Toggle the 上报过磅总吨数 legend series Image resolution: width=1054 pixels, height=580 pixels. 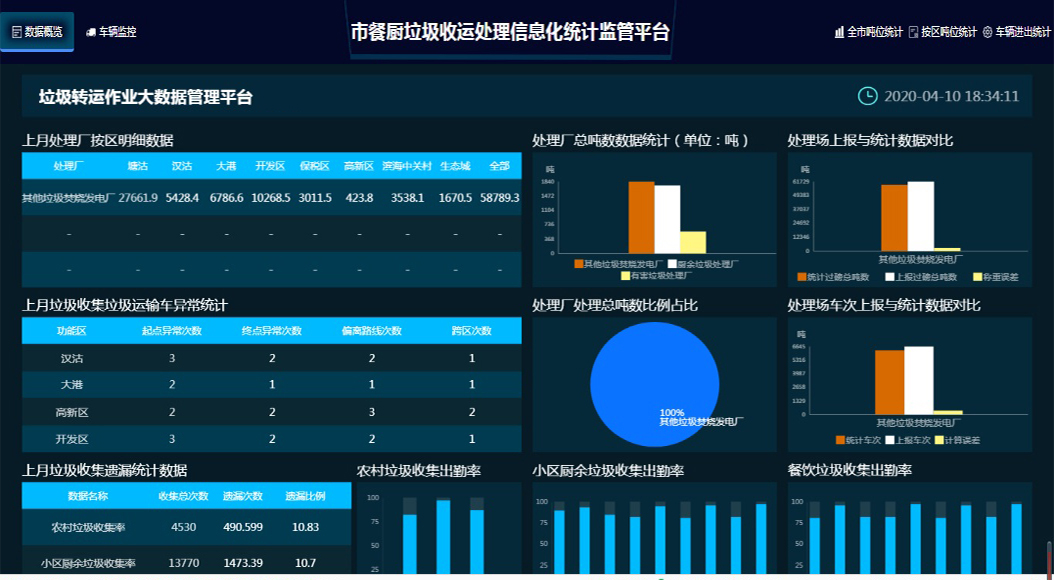[x=921, y=277]
